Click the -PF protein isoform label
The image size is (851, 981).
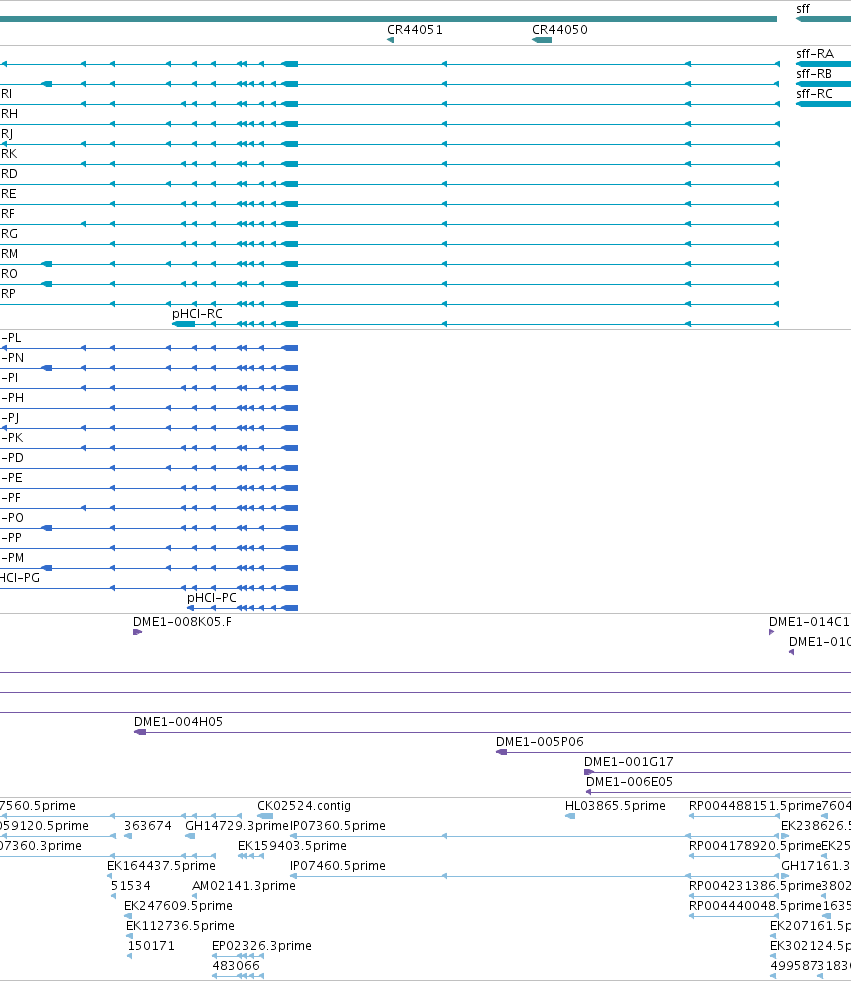point(11,498)
